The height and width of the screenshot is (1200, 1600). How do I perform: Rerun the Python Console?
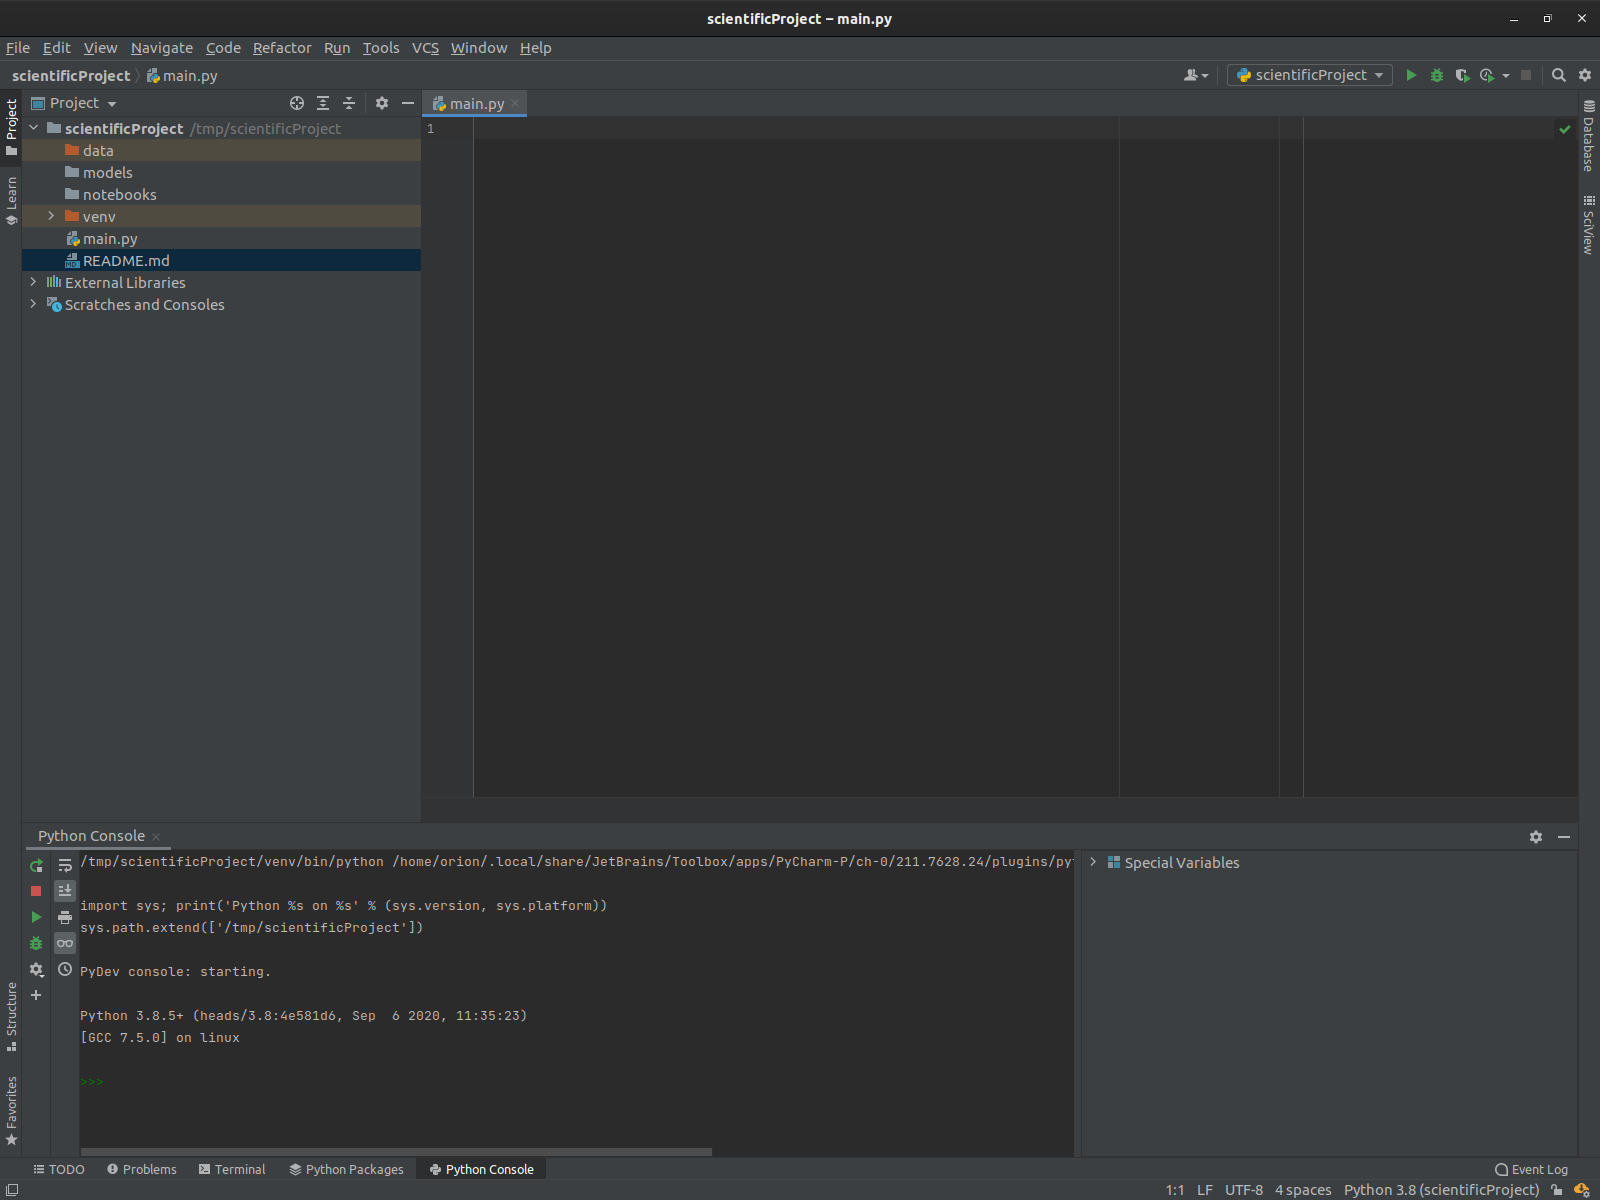point(36,865)
